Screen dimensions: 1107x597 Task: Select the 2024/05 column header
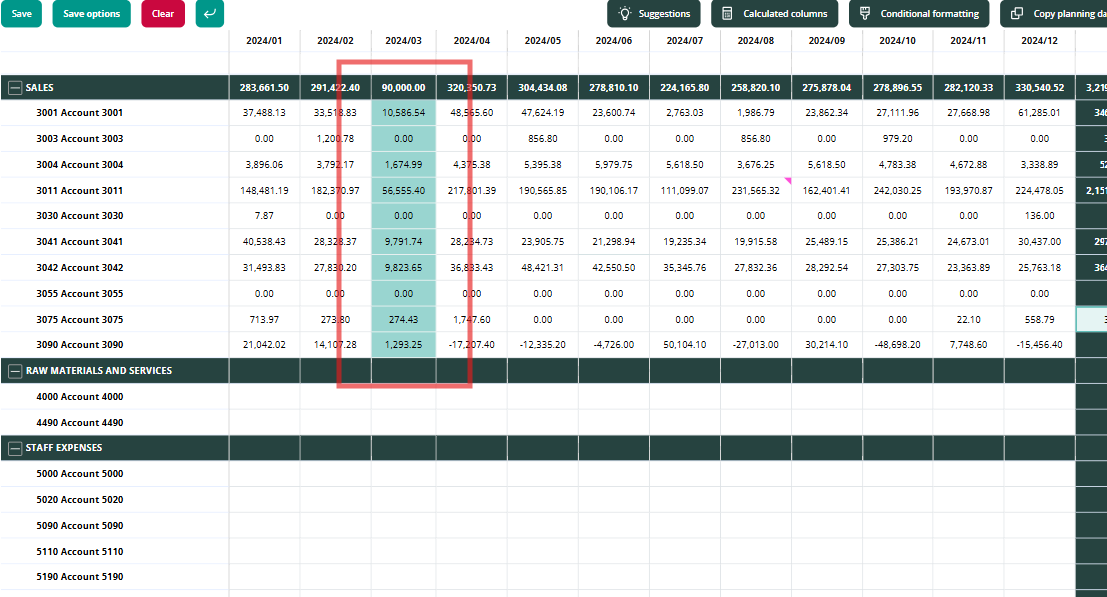(542, 41)
